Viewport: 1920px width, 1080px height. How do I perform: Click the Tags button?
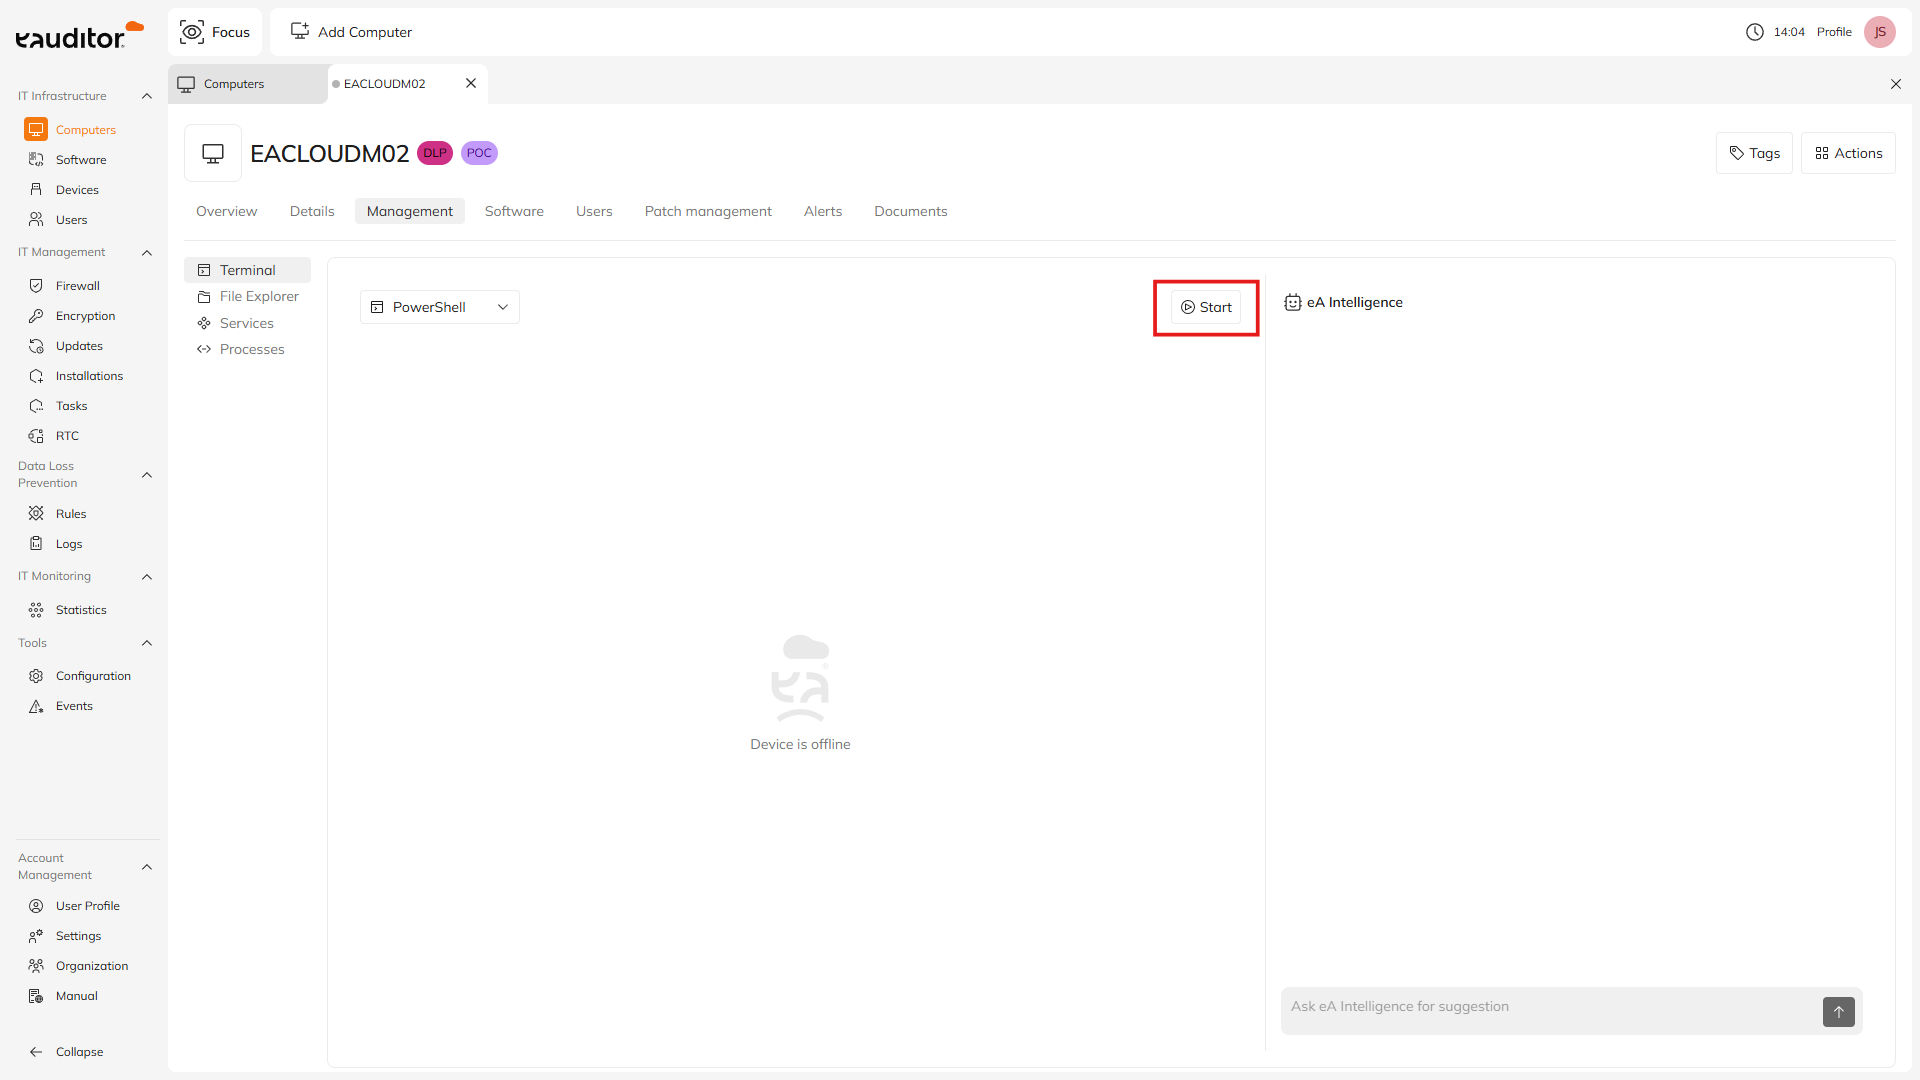click(x=1754, y=153)
